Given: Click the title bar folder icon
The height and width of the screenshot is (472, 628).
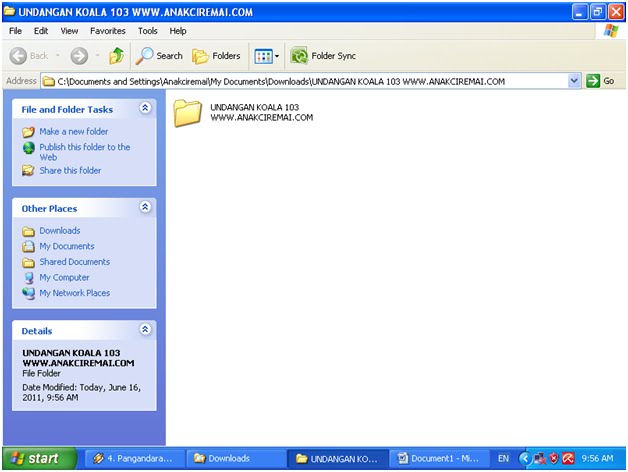Looking at the screenshot, I should [10, 11].
